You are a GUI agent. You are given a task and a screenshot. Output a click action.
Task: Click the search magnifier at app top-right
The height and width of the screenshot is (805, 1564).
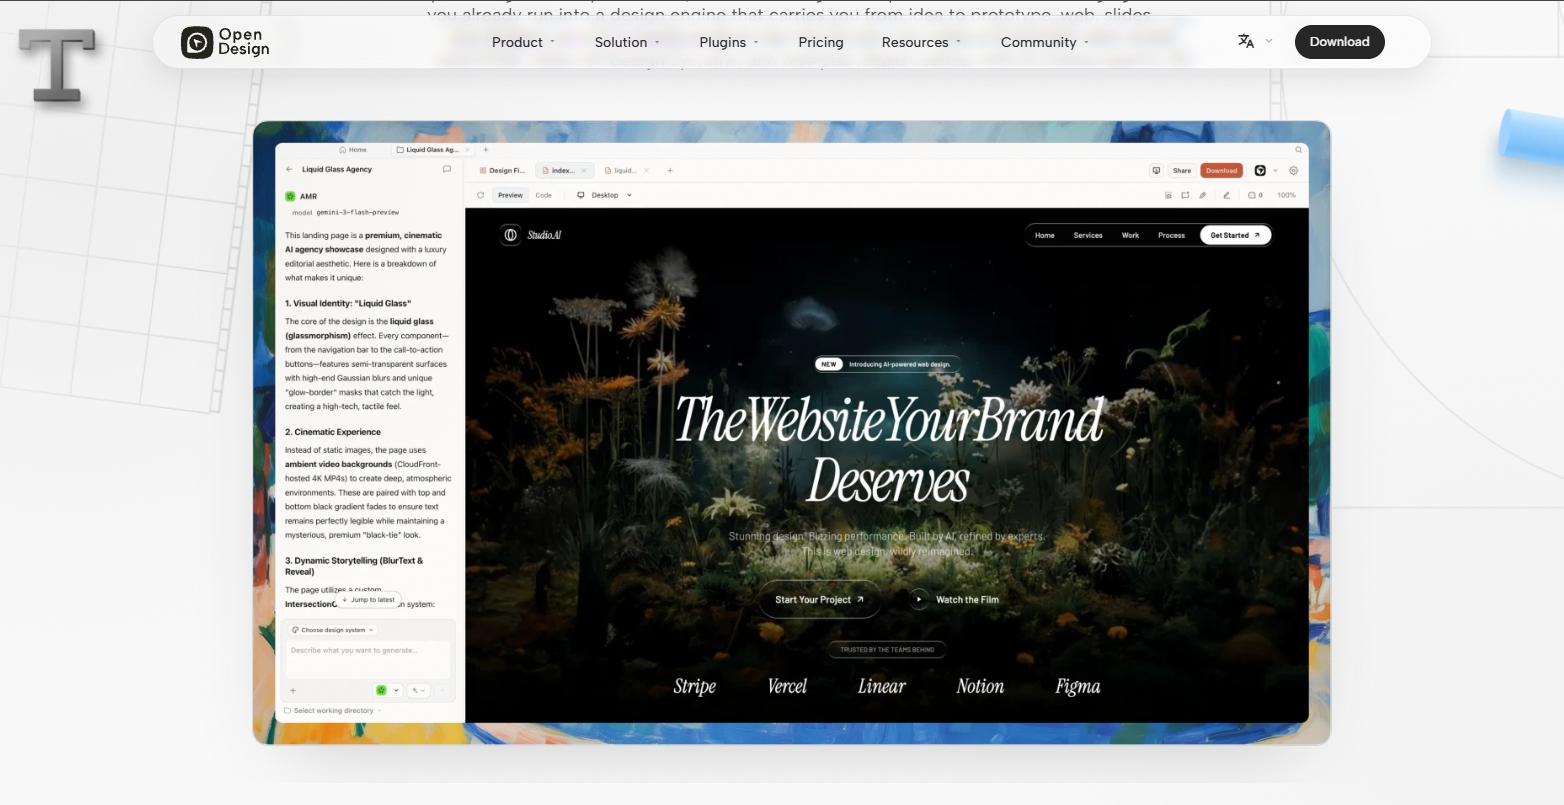point(1299,150)
